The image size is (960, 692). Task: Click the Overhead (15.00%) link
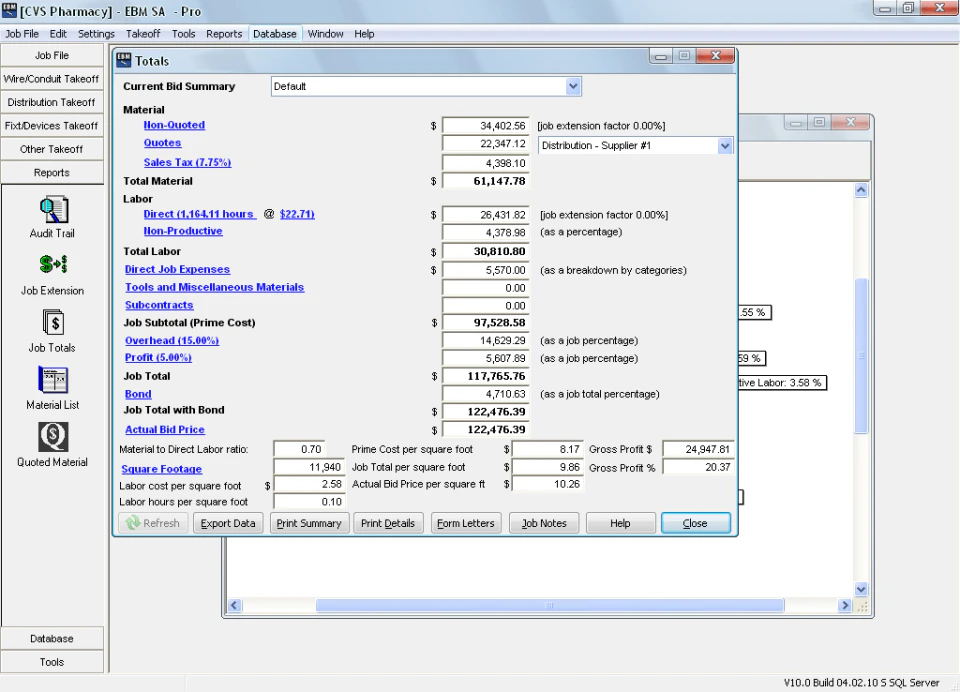(x=170, y=340)
